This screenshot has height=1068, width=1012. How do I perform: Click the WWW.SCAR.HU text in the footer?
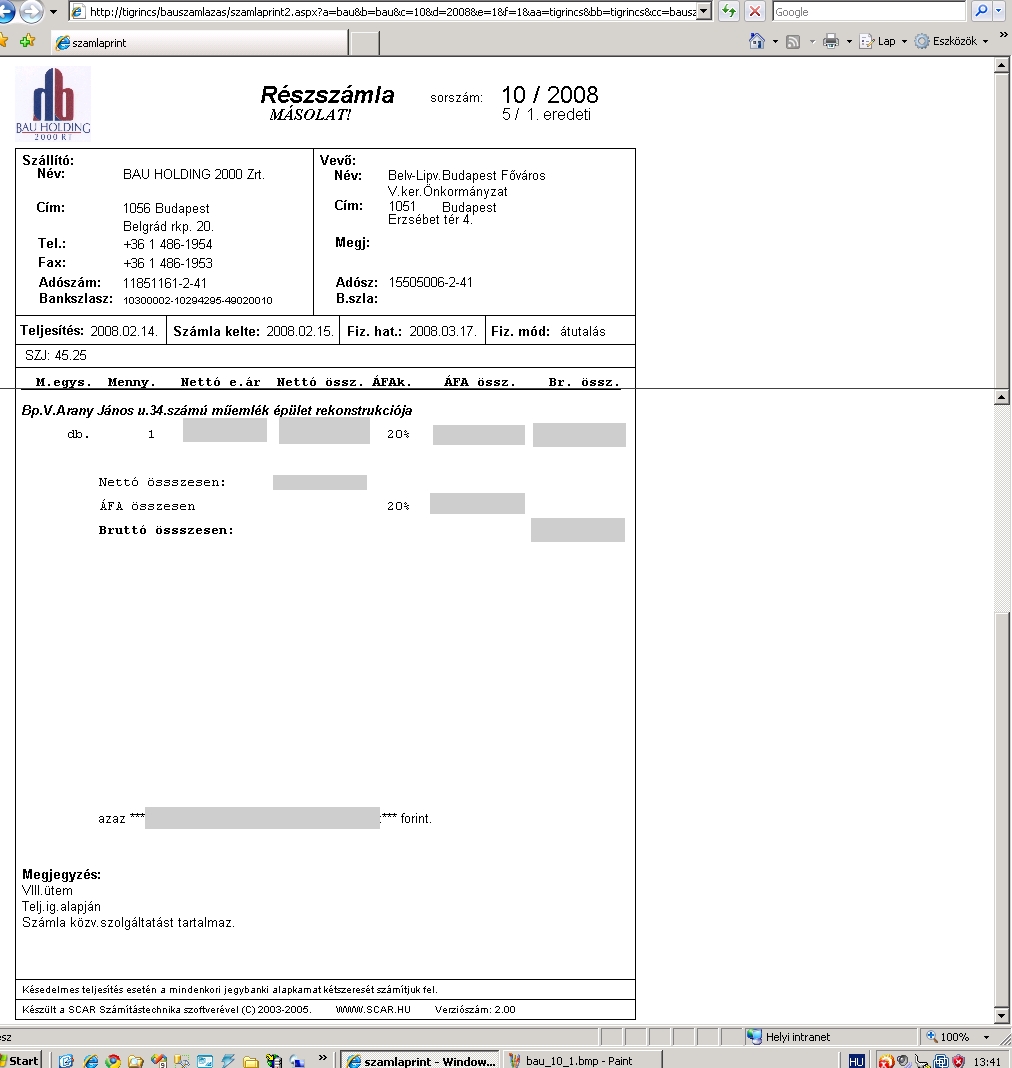(373, 1009)
